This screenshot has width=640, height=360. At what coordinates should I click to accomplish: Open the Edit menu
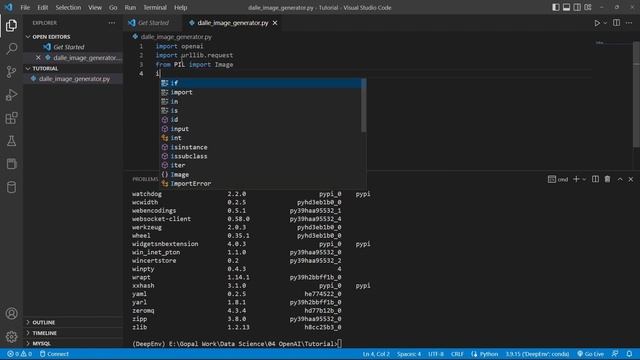42,7
